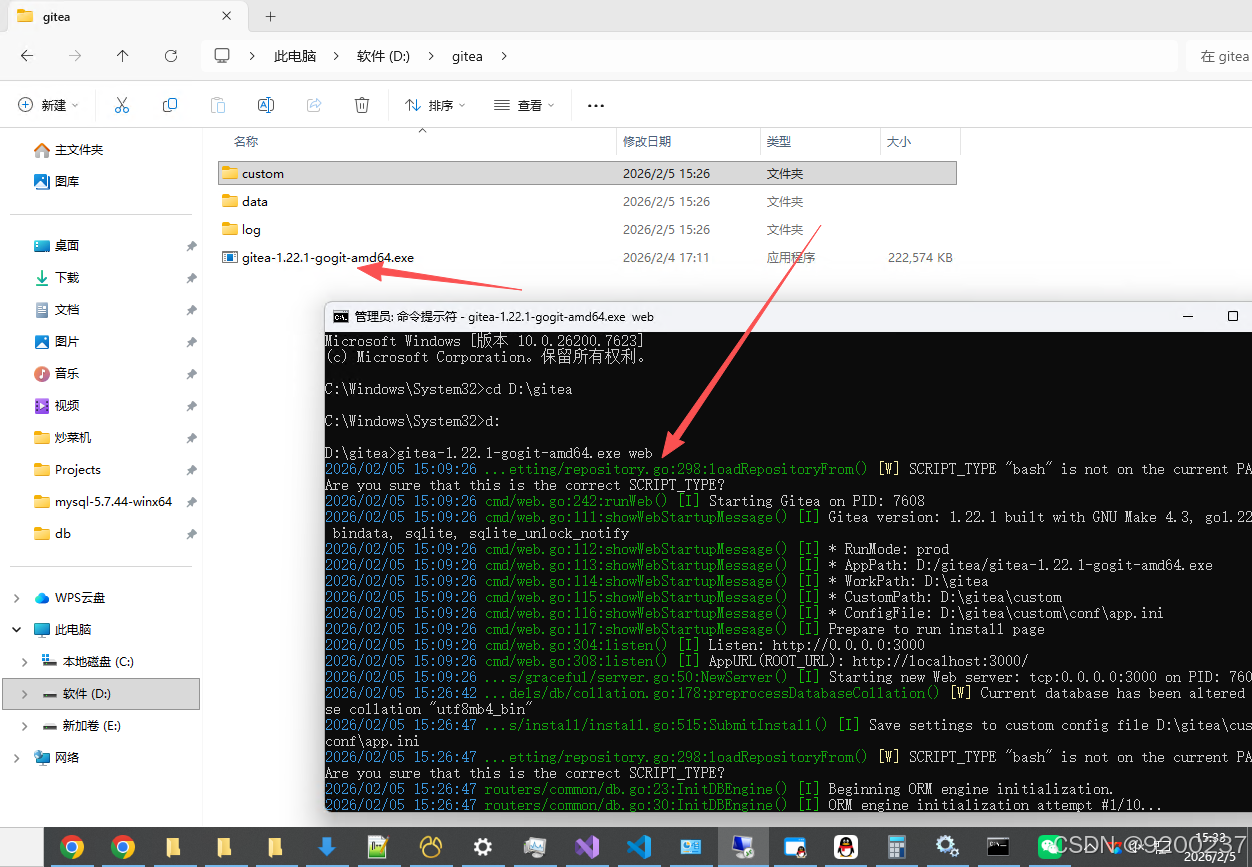
Task: Delete the selected item with trash icon
Action: click(x=362, y=105)
